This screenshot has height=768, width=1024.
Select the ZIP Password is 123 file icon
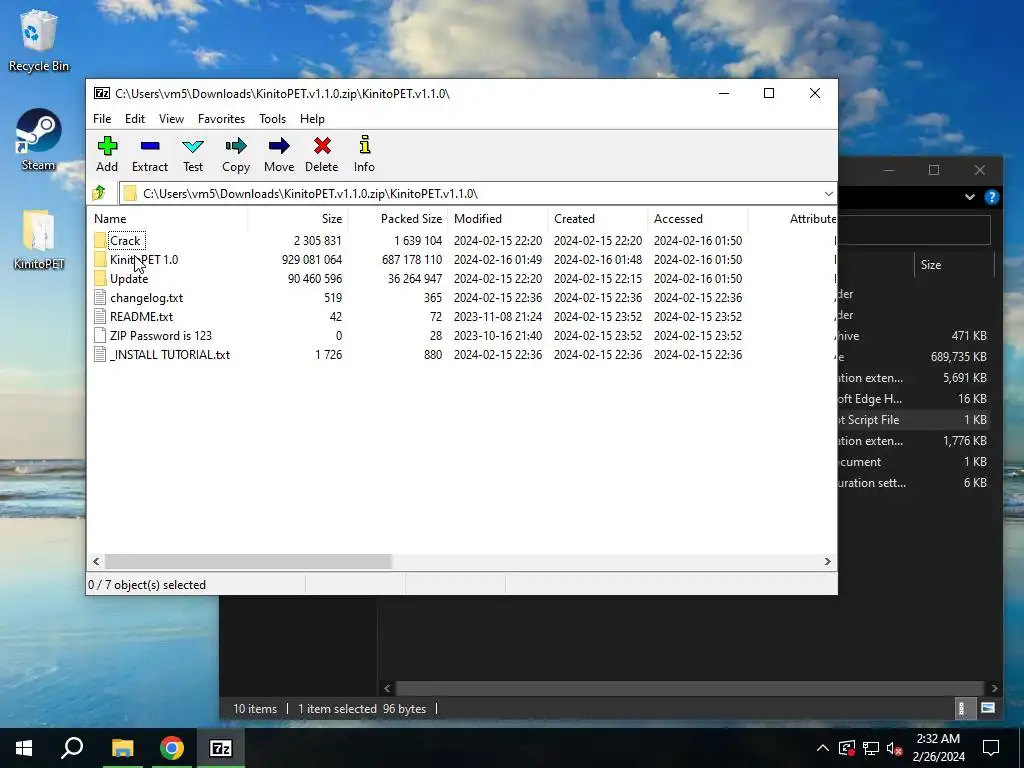(x=100, y=336)
